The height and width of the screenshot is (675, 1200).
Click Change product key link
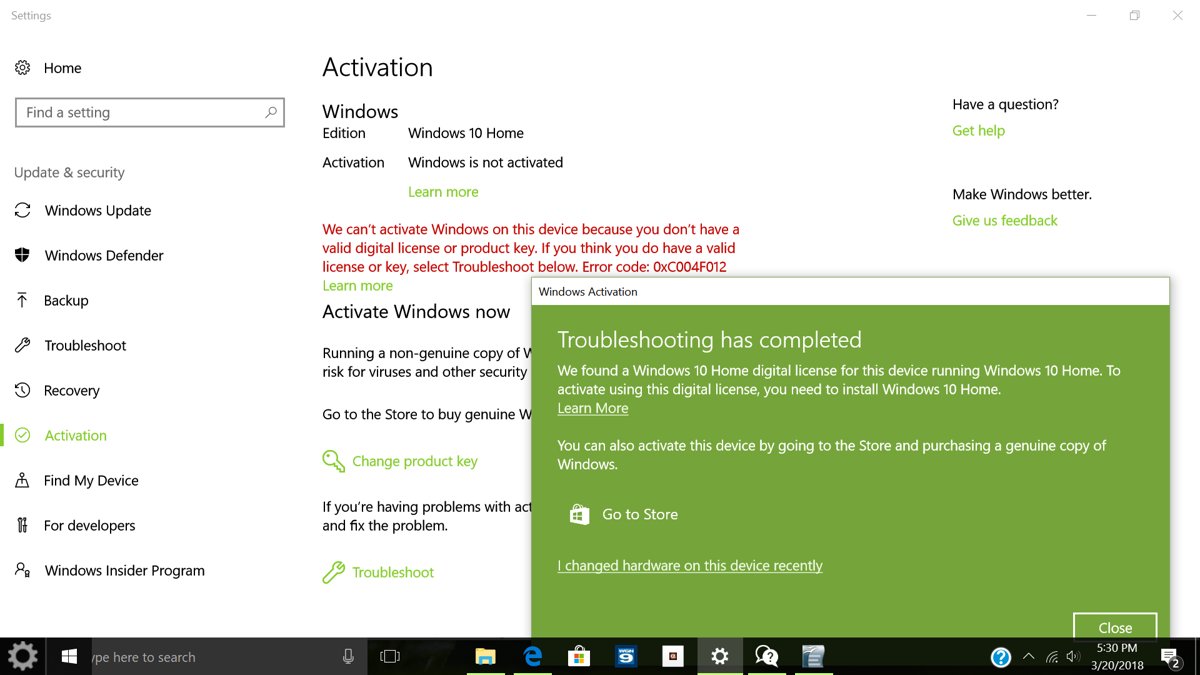click(415, 461)
